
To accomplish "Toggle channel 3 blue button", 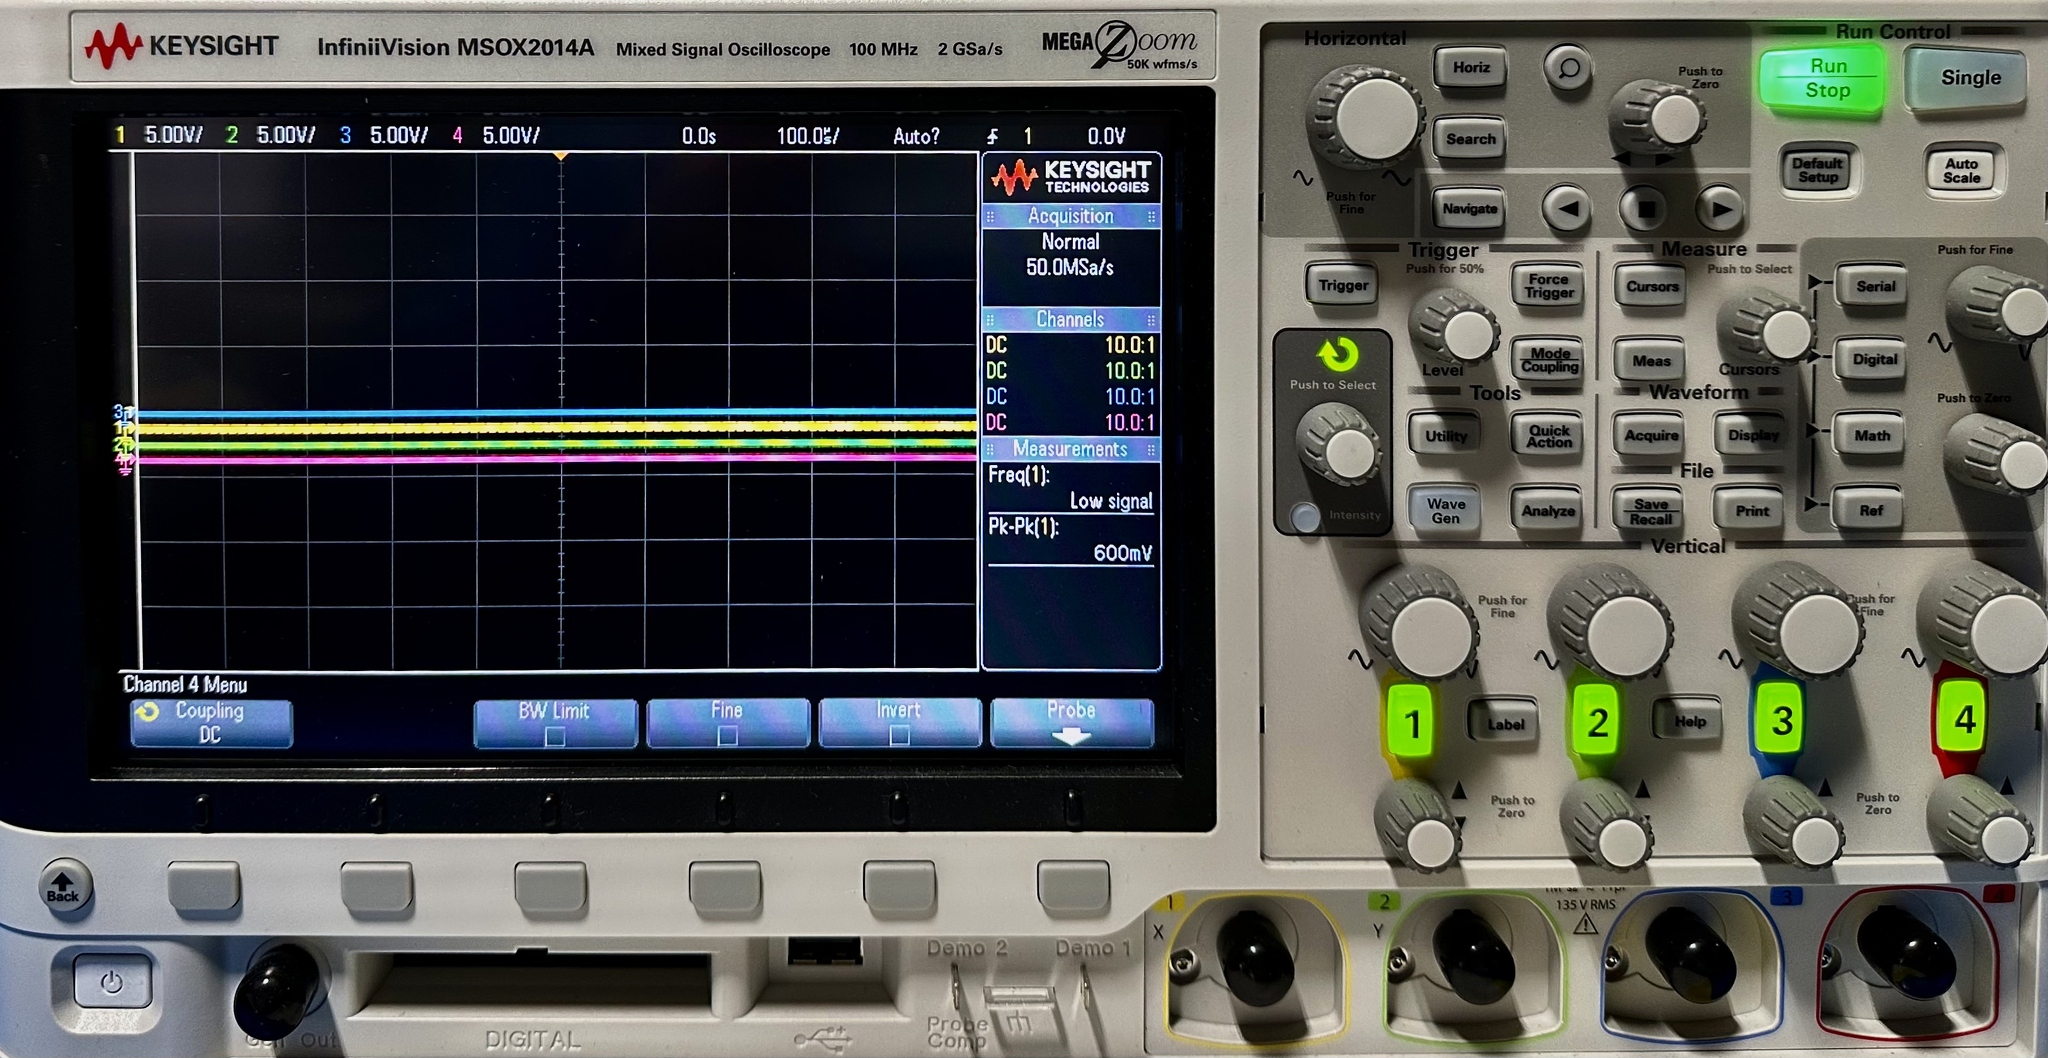I will coord(1781,720).
